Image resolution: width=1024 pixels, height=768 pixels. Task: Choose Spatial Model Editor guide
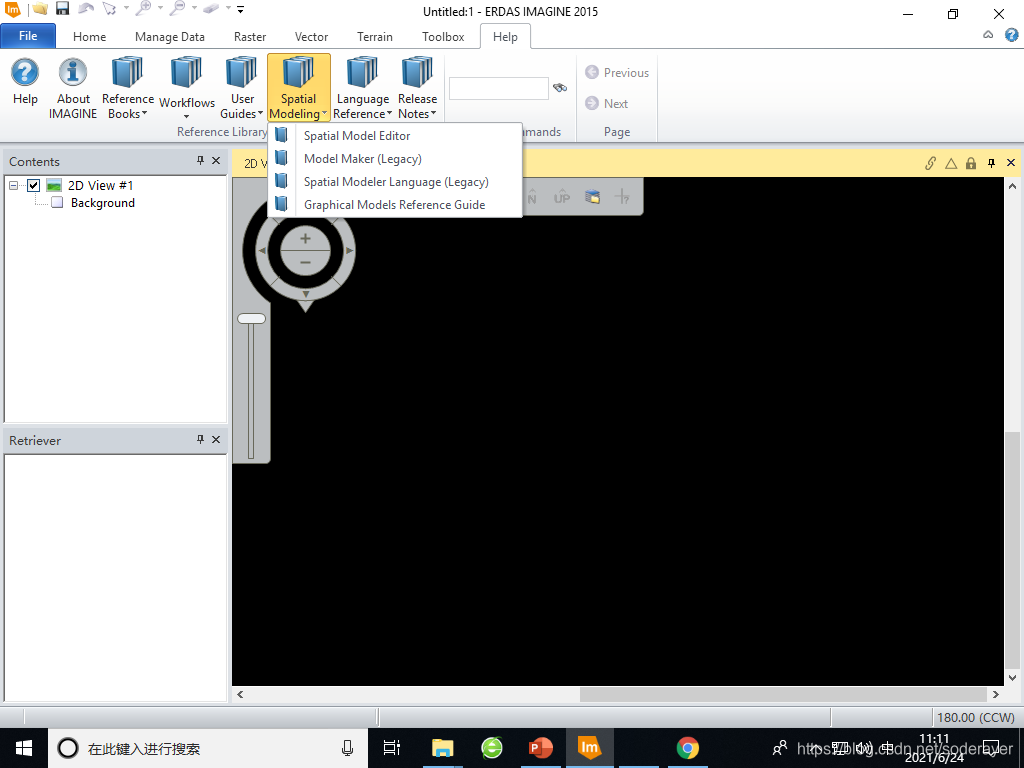point(394,136)
